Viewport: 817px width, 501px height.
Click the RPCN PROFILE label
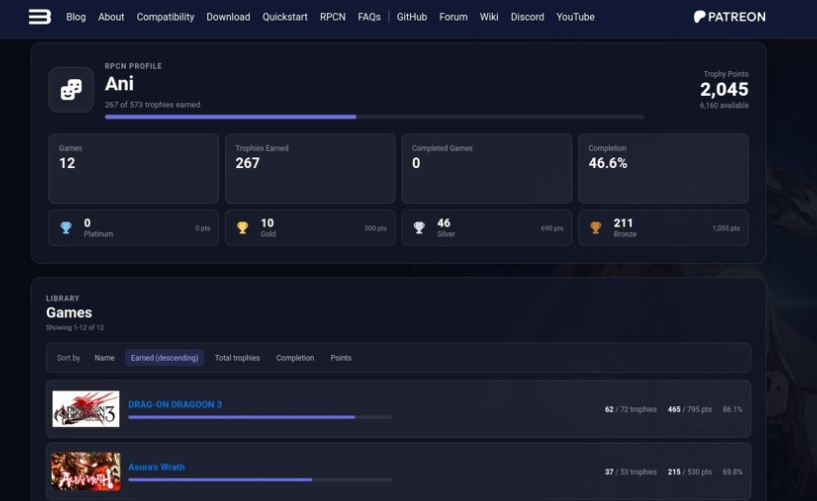(x=133, y=66)
